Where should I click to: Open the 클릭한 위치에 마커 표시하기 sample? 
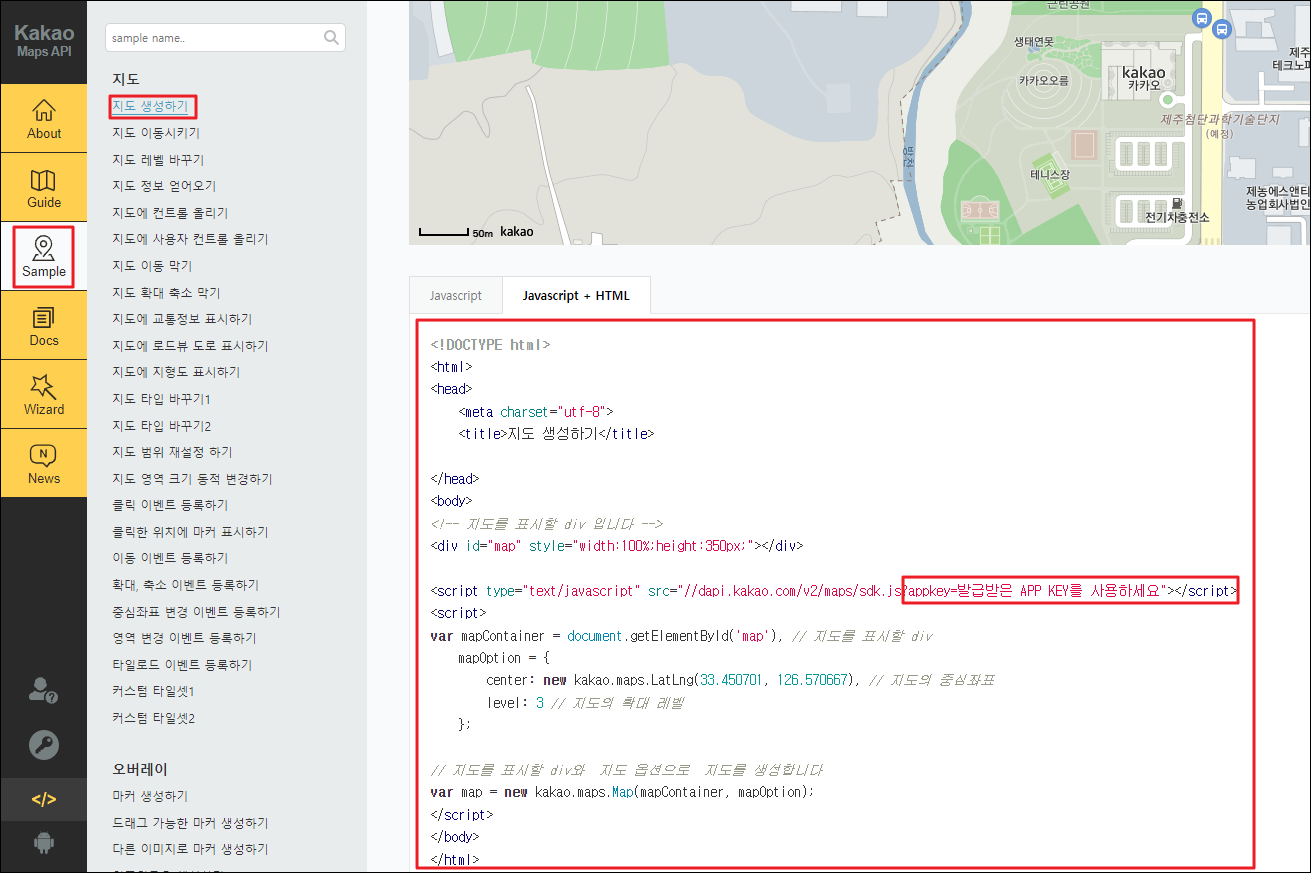190,532
